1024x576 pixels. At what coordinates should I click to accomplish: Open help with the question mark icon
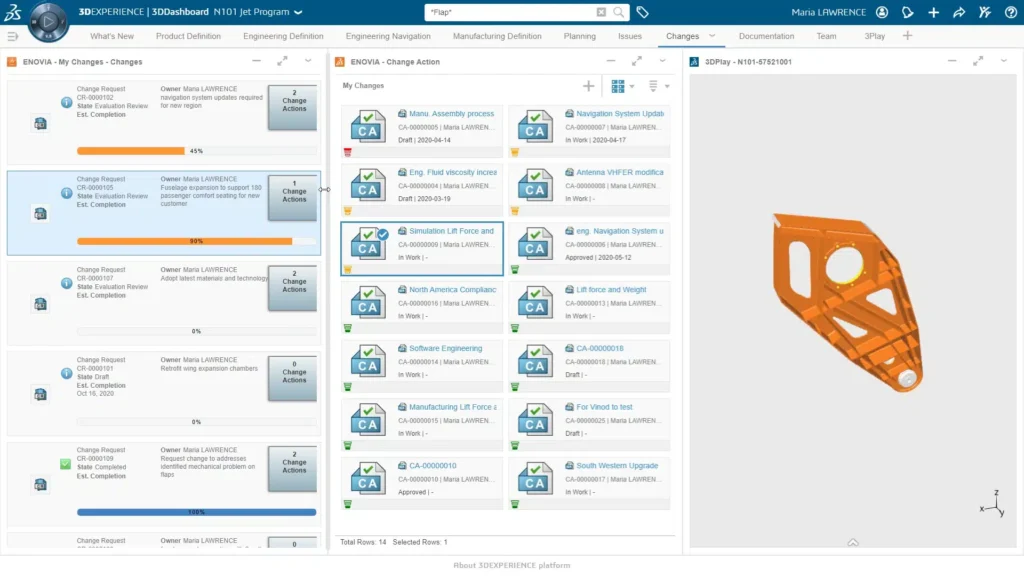pos(1010,12)
